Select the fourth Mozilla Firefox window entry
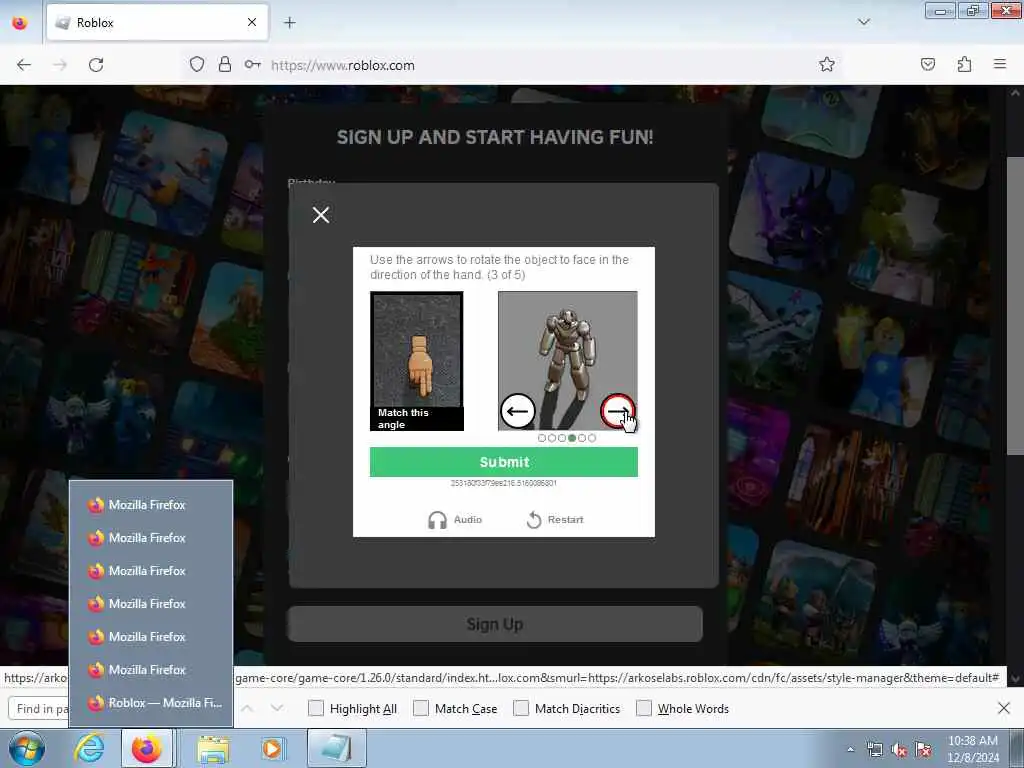The image size is (1024, 768). 151,604
